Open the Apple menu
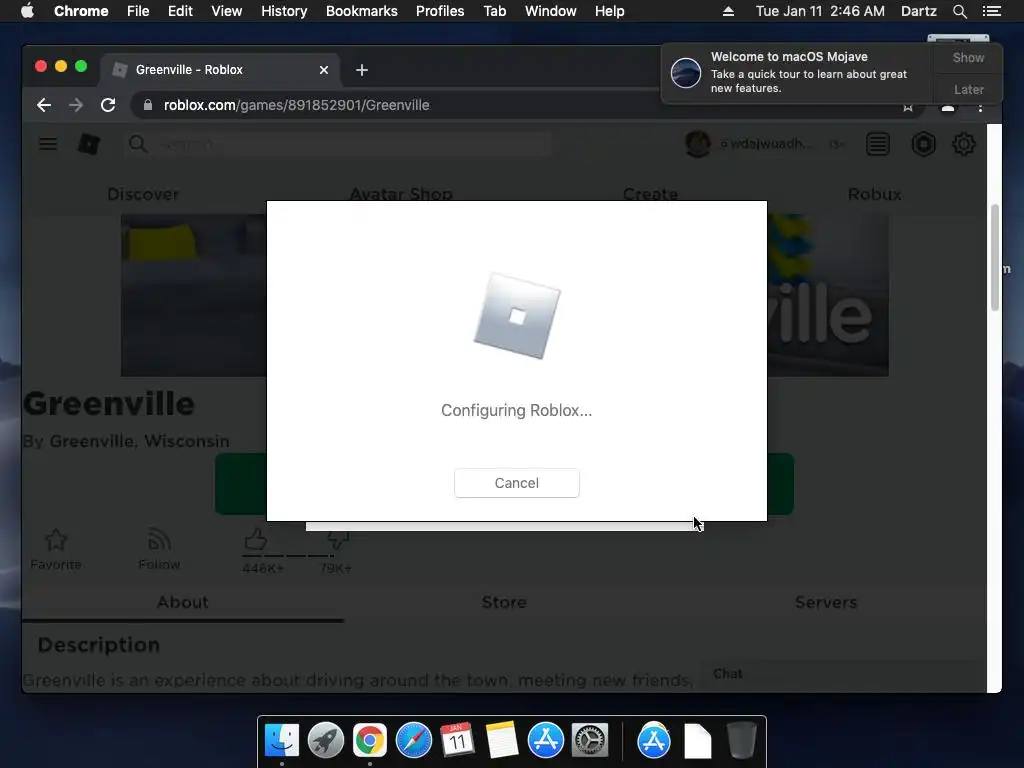This screenshot has width=1024, height=768. 27,11
